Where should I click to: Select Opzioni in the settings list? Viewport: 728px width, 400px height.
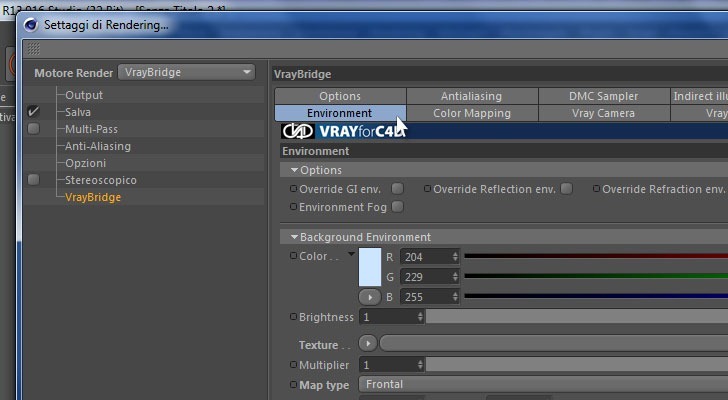pos(85,163)
